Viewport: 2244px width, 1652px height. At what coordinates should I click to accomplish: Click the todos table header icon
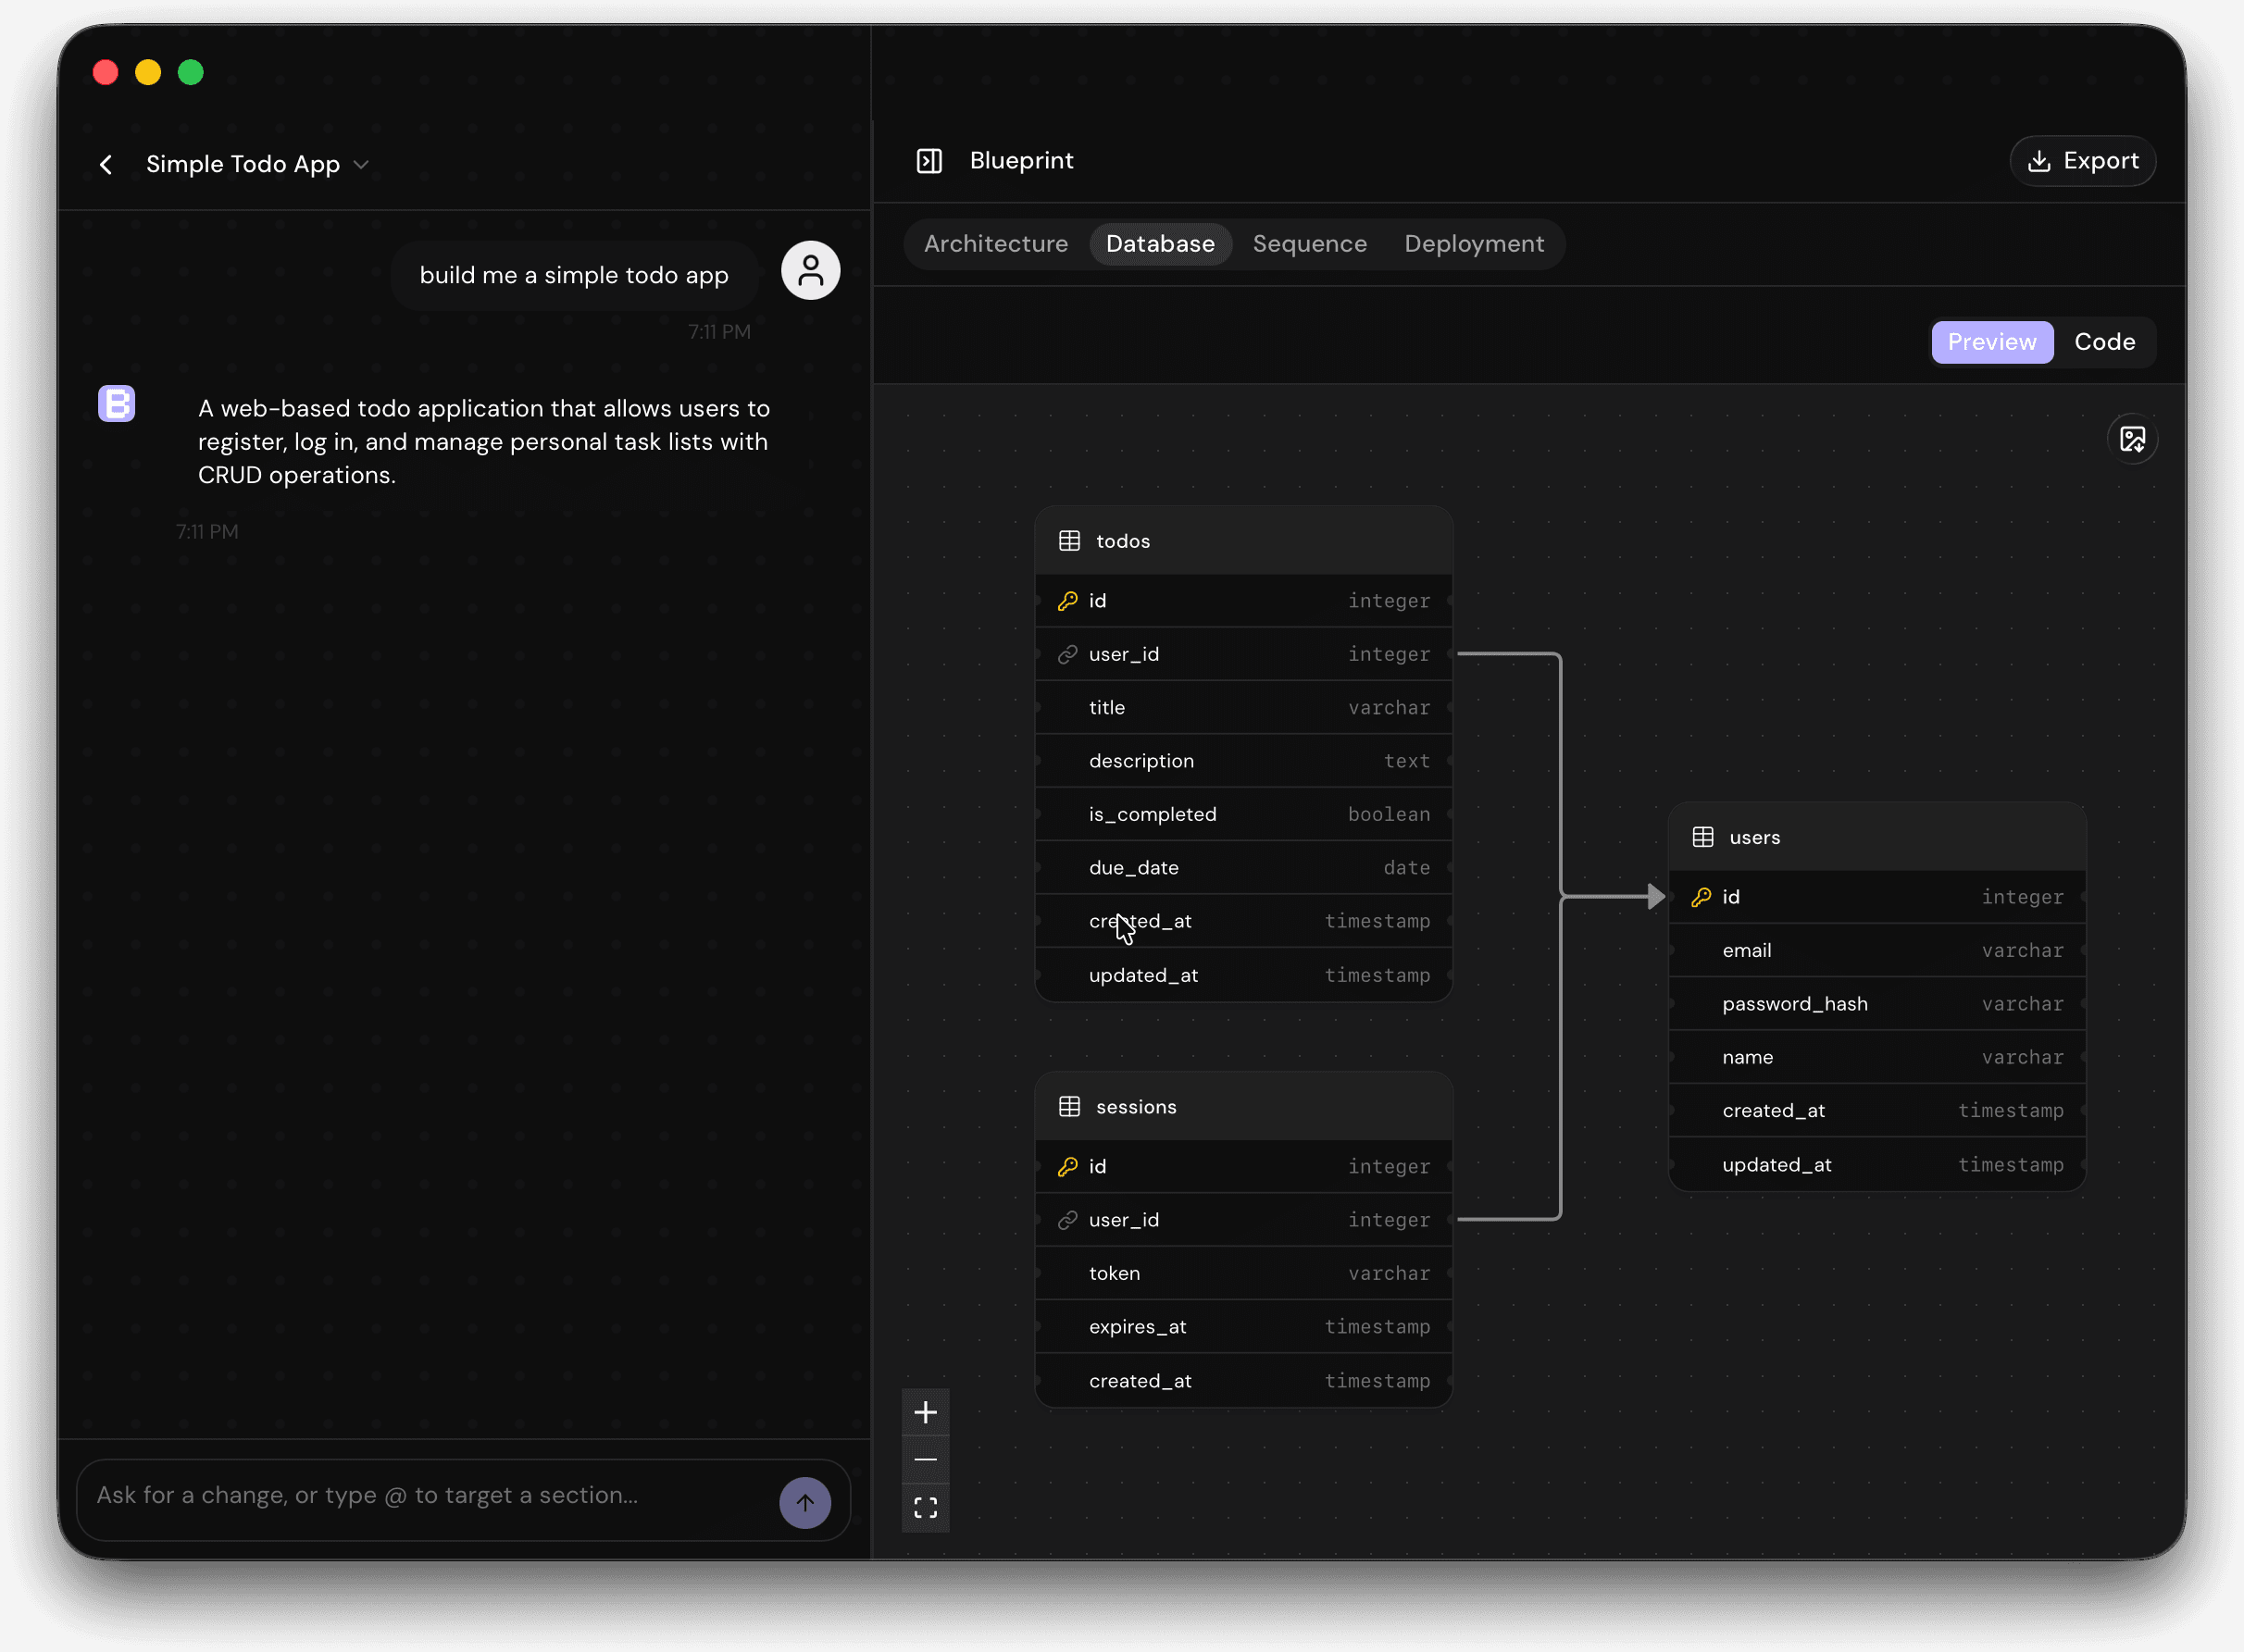[1069, 541]
